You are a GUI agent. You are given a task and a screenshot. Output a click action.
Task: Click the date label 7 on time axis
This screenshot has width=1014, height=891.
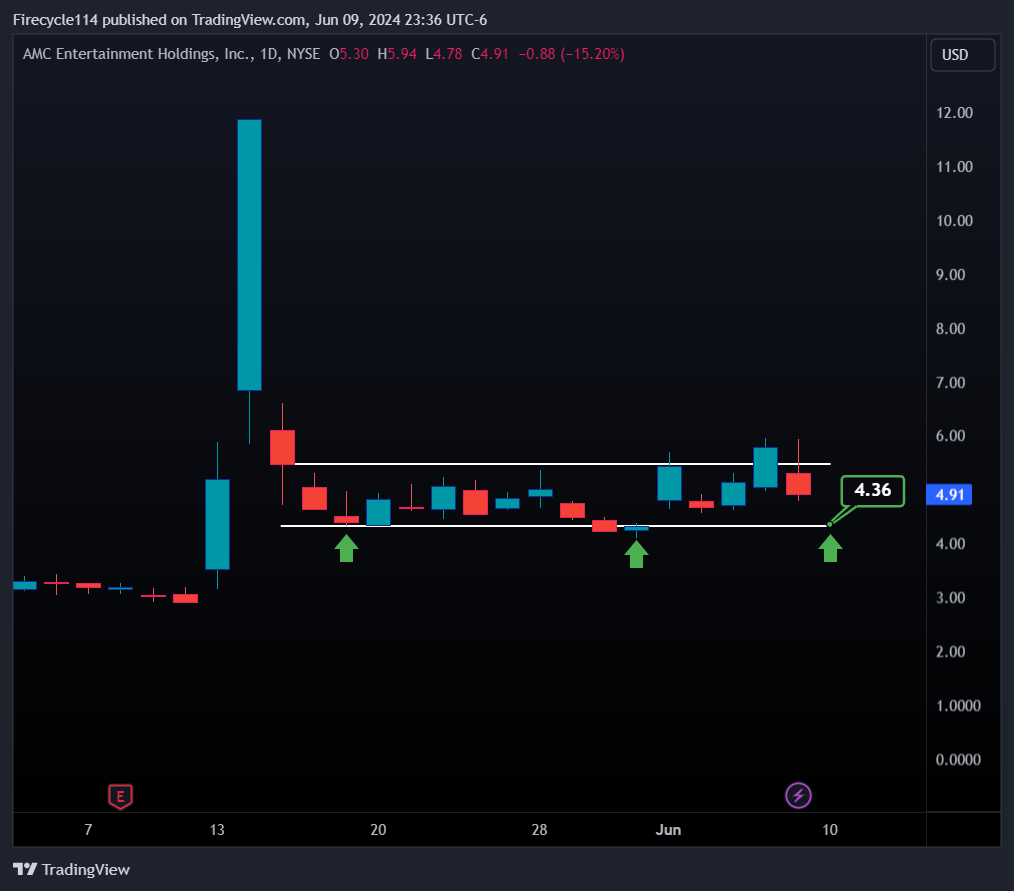click(89, 830)
